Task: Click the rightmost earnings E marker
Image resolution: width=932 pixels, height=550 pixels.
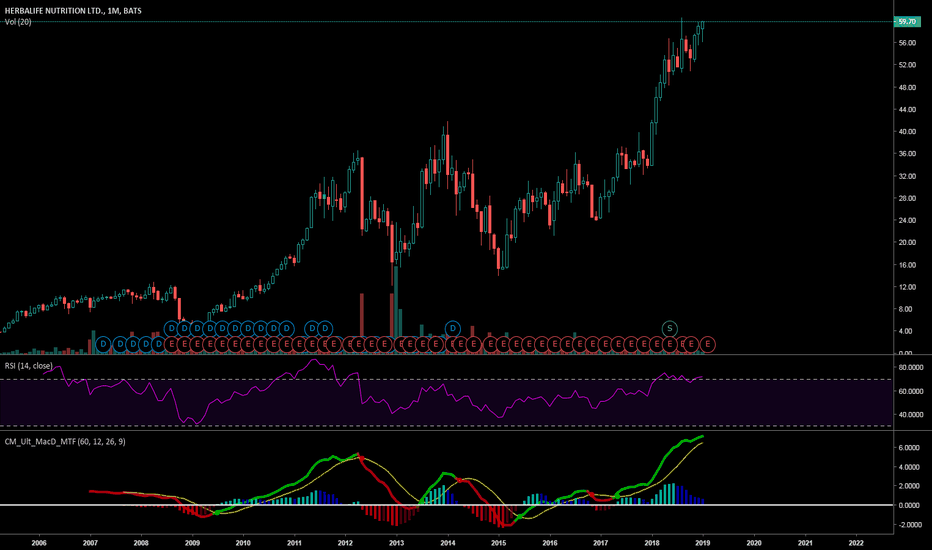Action: (x=707, y=344)
